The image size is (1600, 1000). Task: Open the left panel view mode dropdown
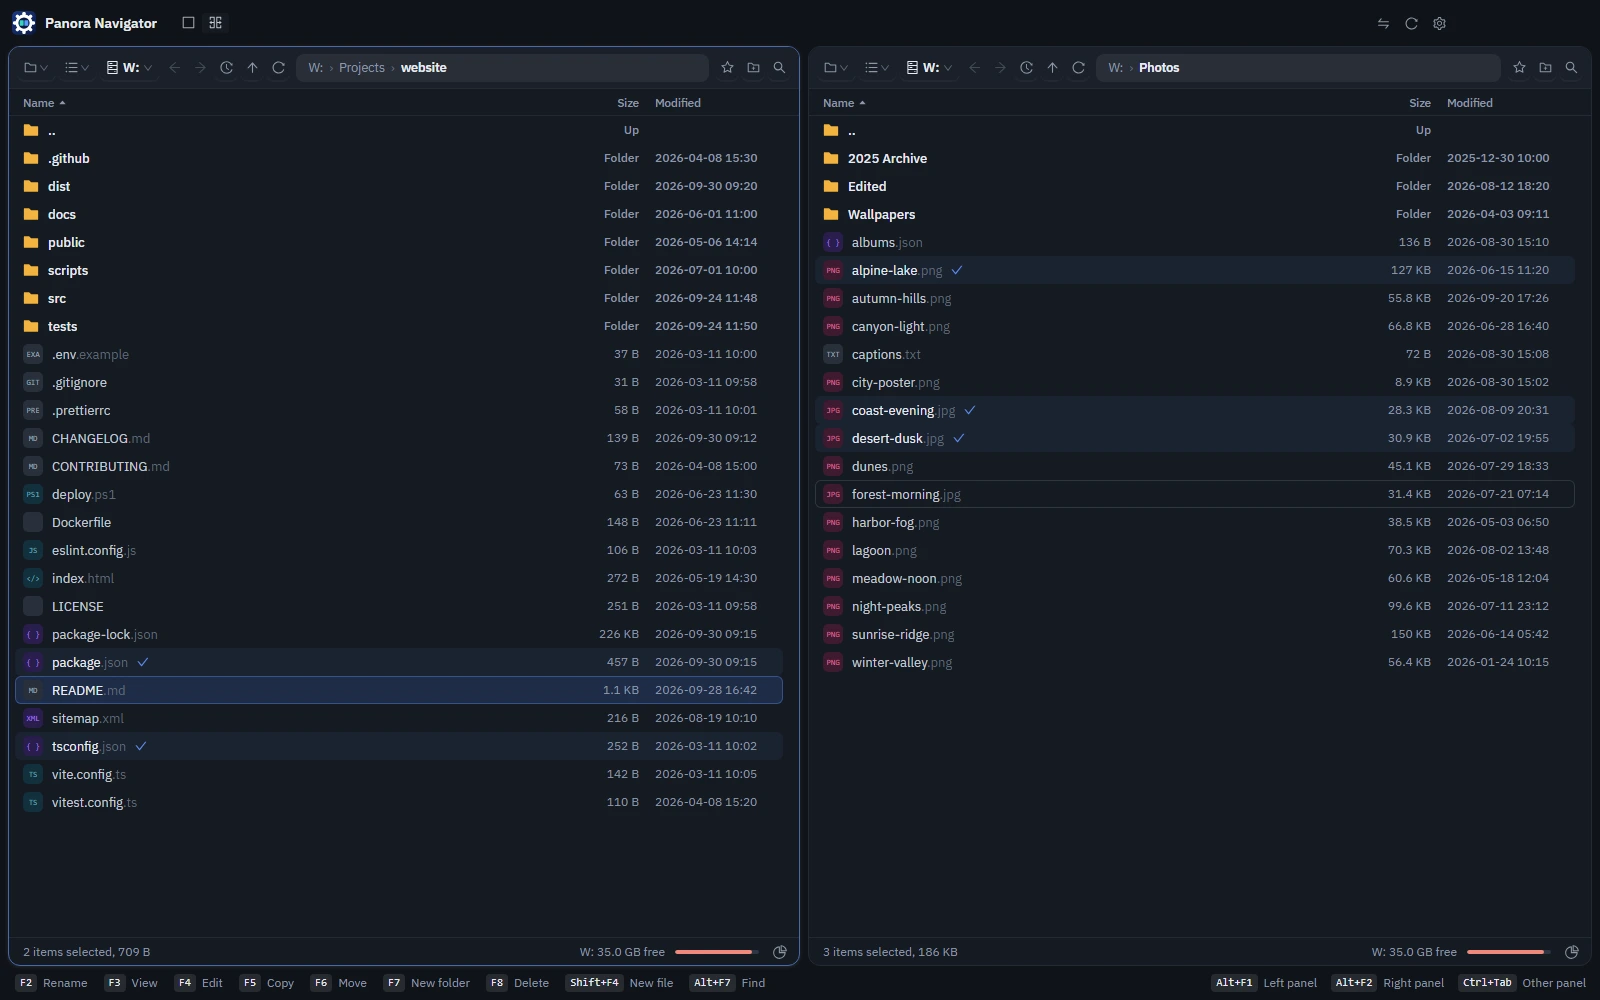pyautogui.click(x=77, y=68)
